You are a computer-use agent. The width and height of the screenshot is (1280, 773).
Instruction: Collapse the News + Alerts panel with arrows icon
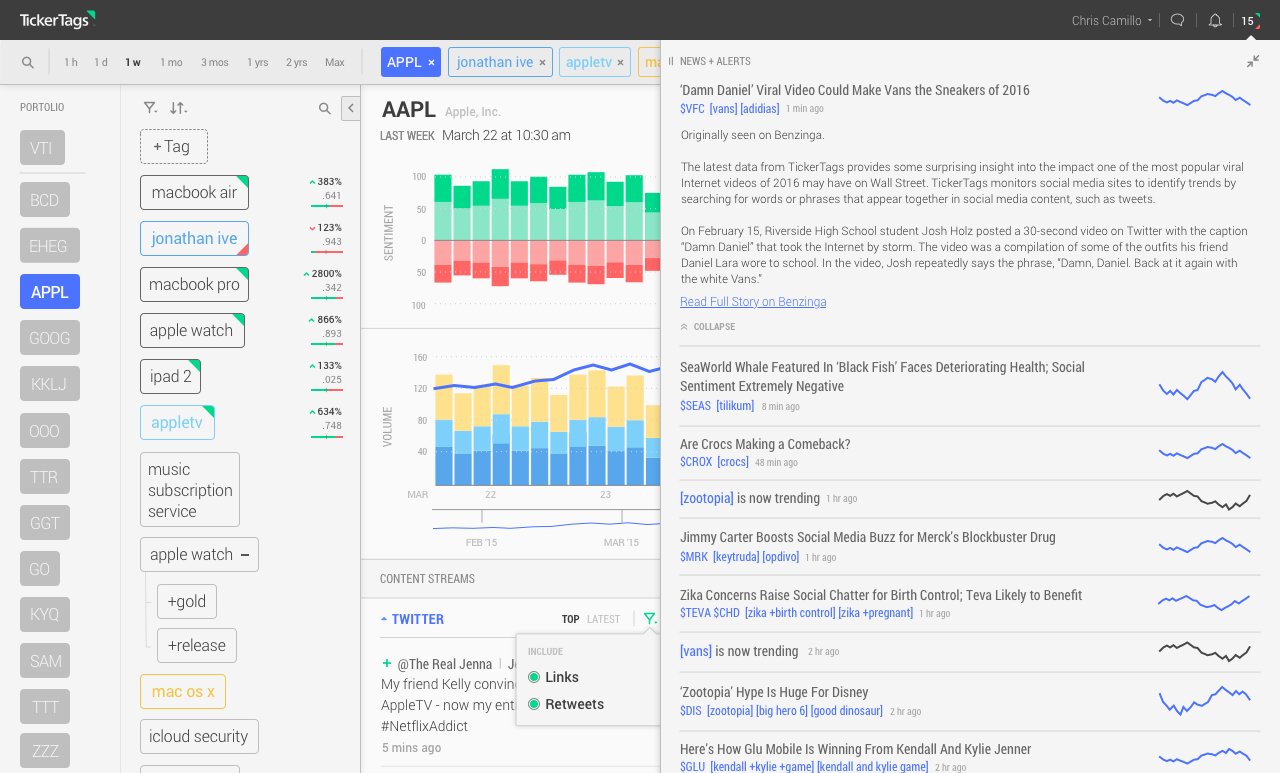click(1253, 61)
